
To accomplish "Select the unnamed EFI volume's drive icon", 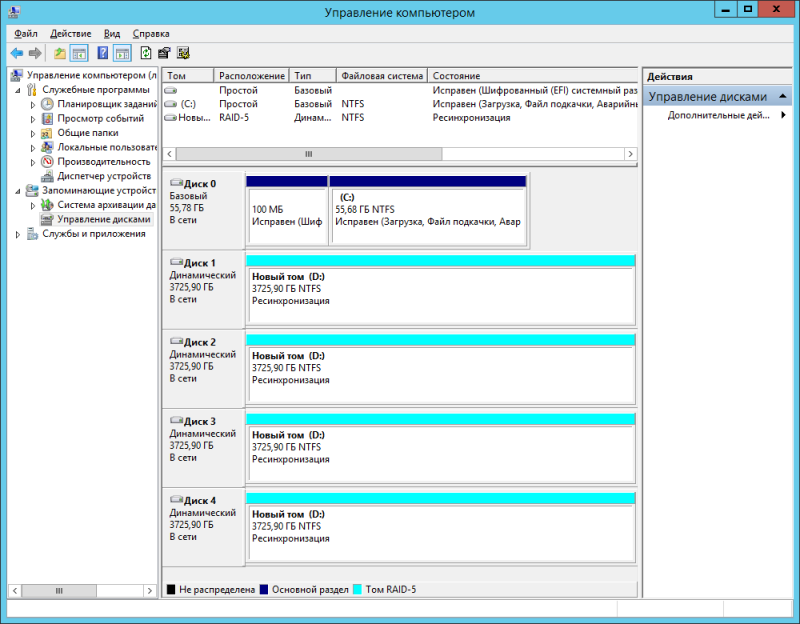I will 170,90.
